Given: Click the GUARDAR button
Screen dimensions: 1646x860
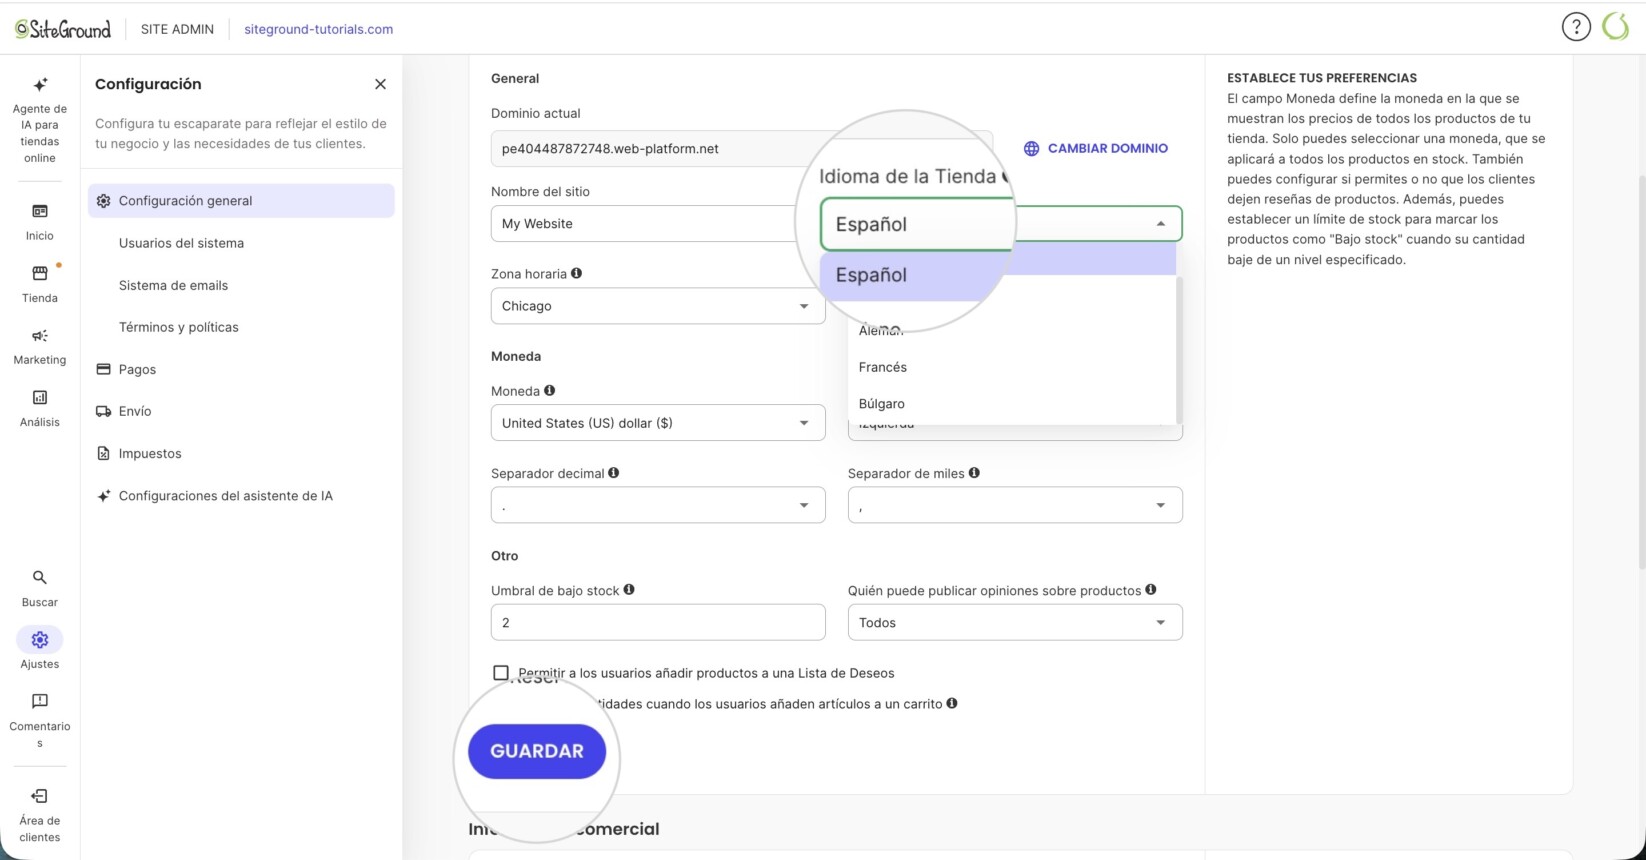Looking at the screenshot, I should [537, 751].
